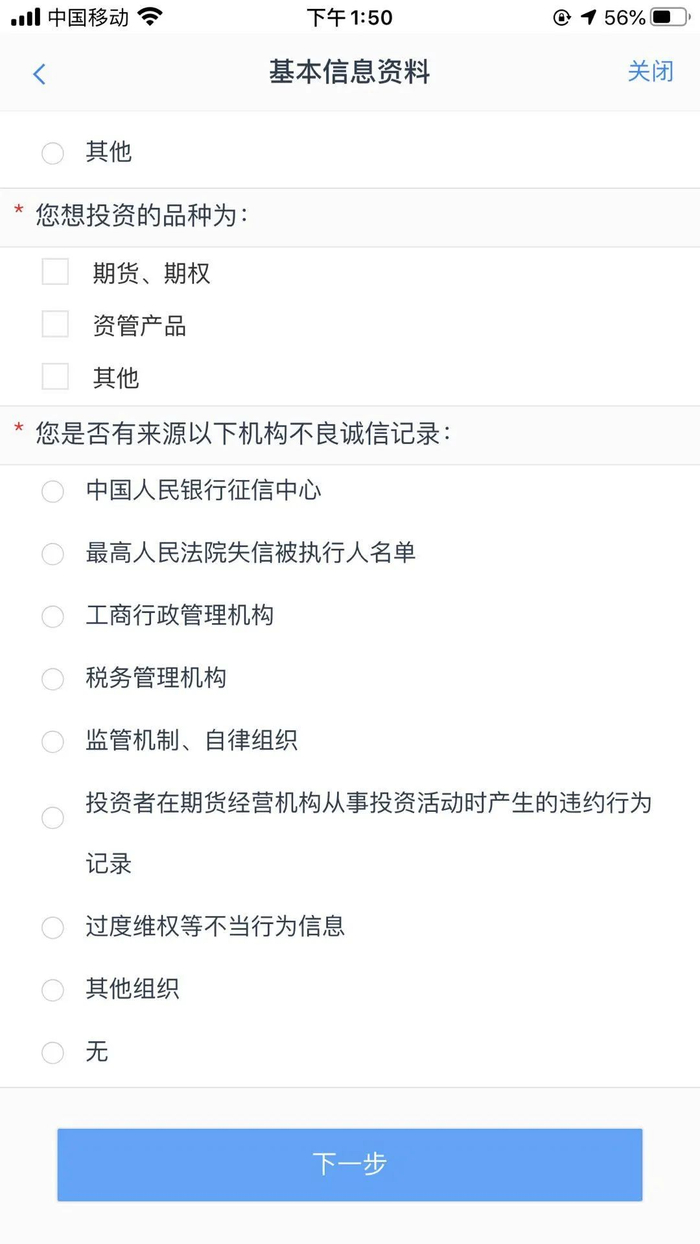Select the 其他 radio at top

click(x=53, y=153)
